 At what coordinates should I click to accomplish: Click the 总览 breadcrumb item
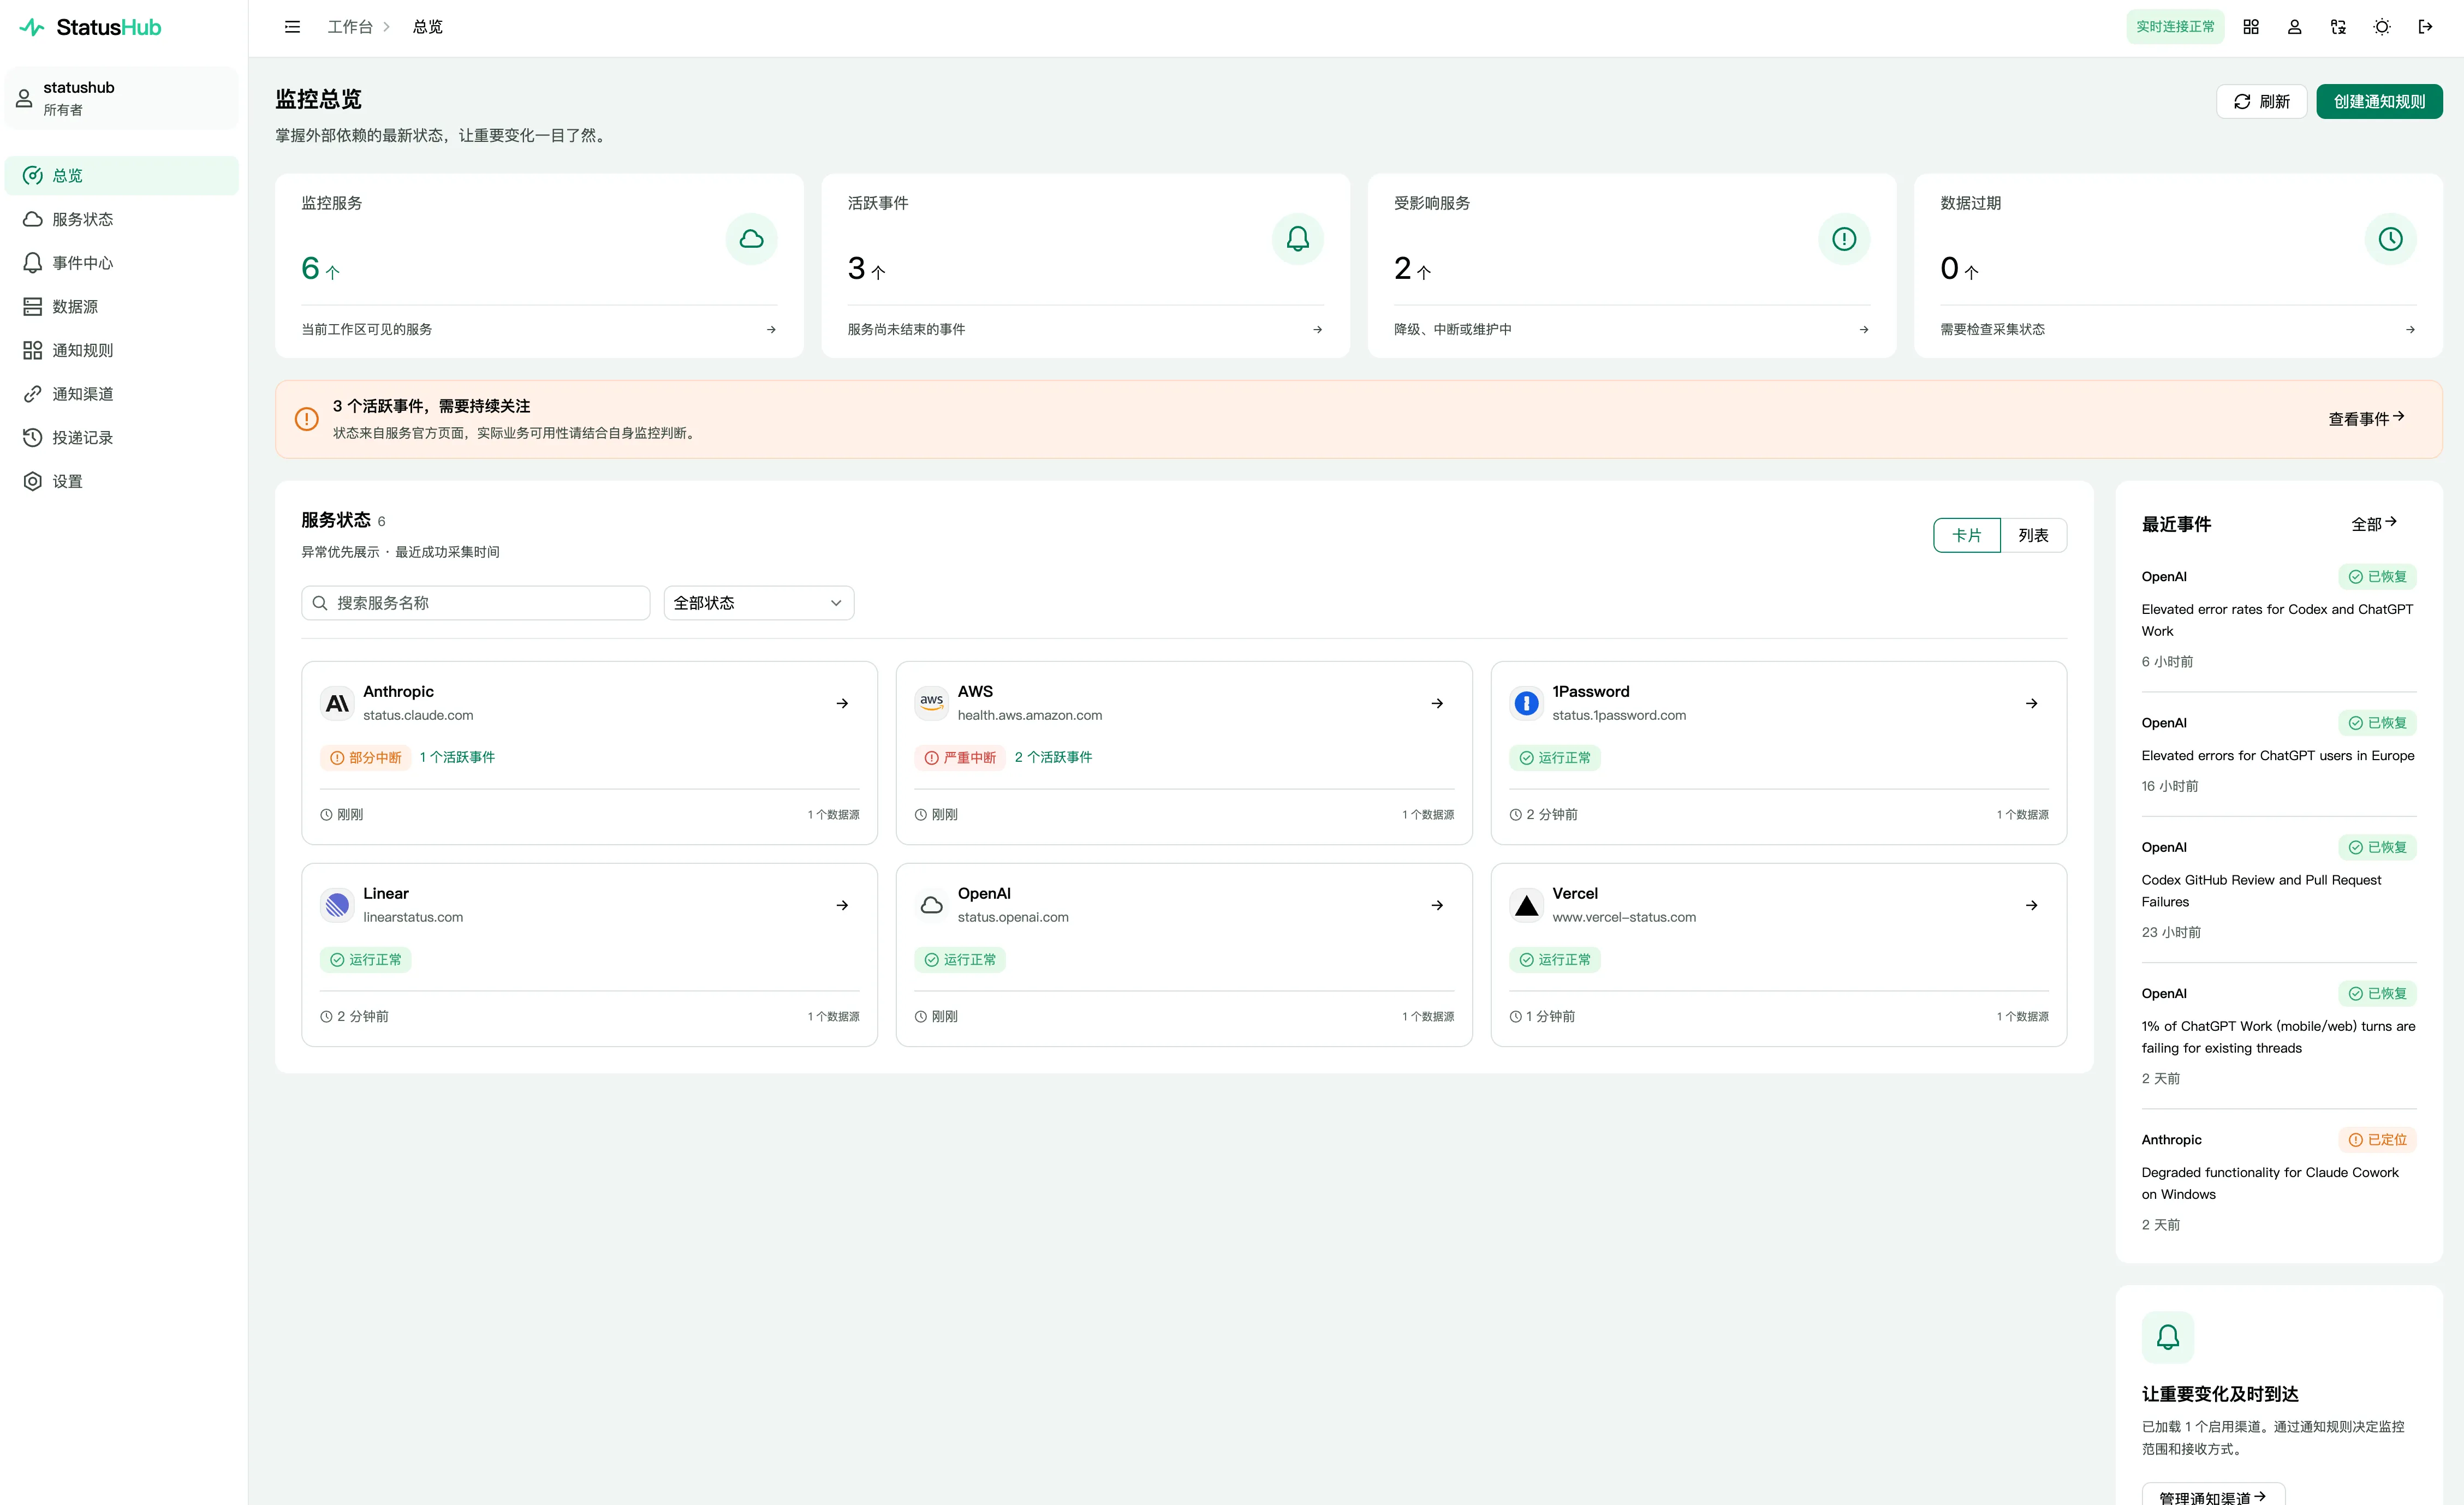pos(427,27)
